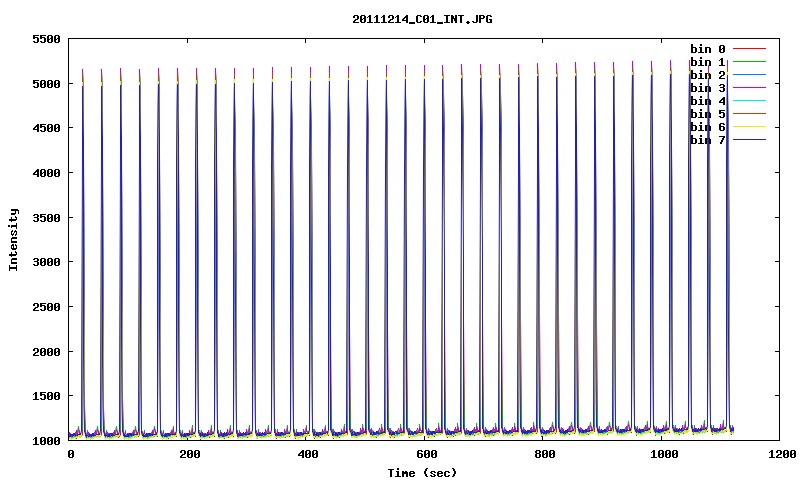Click the plot title 20111214_C01_INT.JPG
This screenshot has height=480, width=800.
(x=422, y=19)
